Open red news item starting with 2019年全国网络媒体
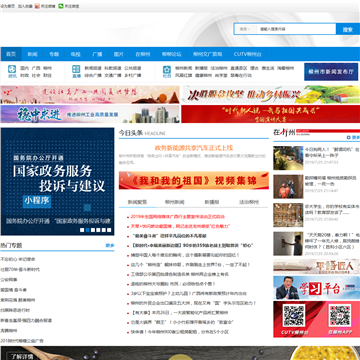Image resolution: width=360 pixels, height=360 pixels. click(x=178, y=217)
